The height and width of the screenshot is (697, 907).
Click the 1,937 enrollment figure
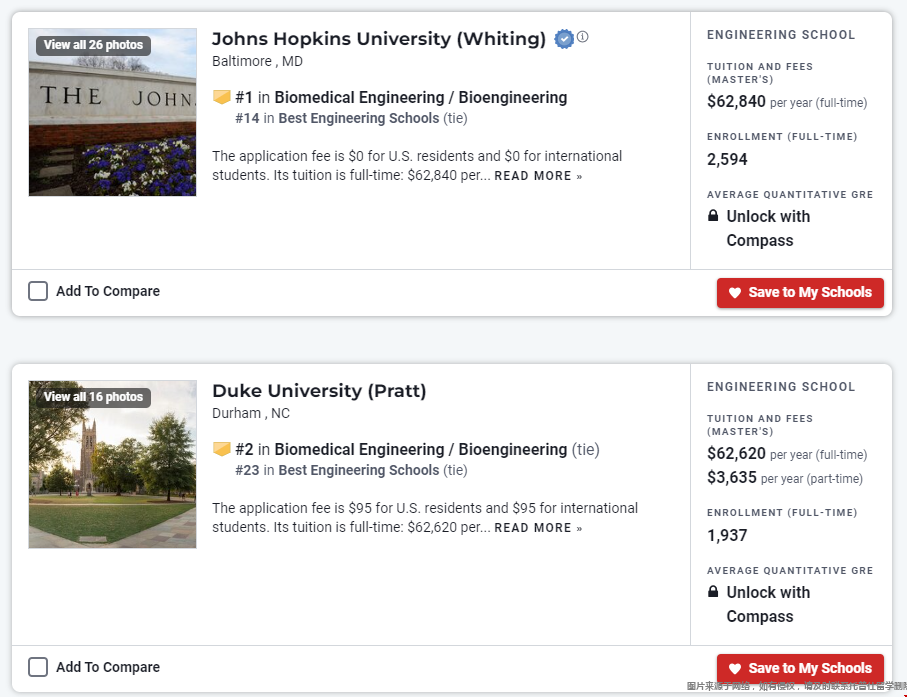(727, 536)
